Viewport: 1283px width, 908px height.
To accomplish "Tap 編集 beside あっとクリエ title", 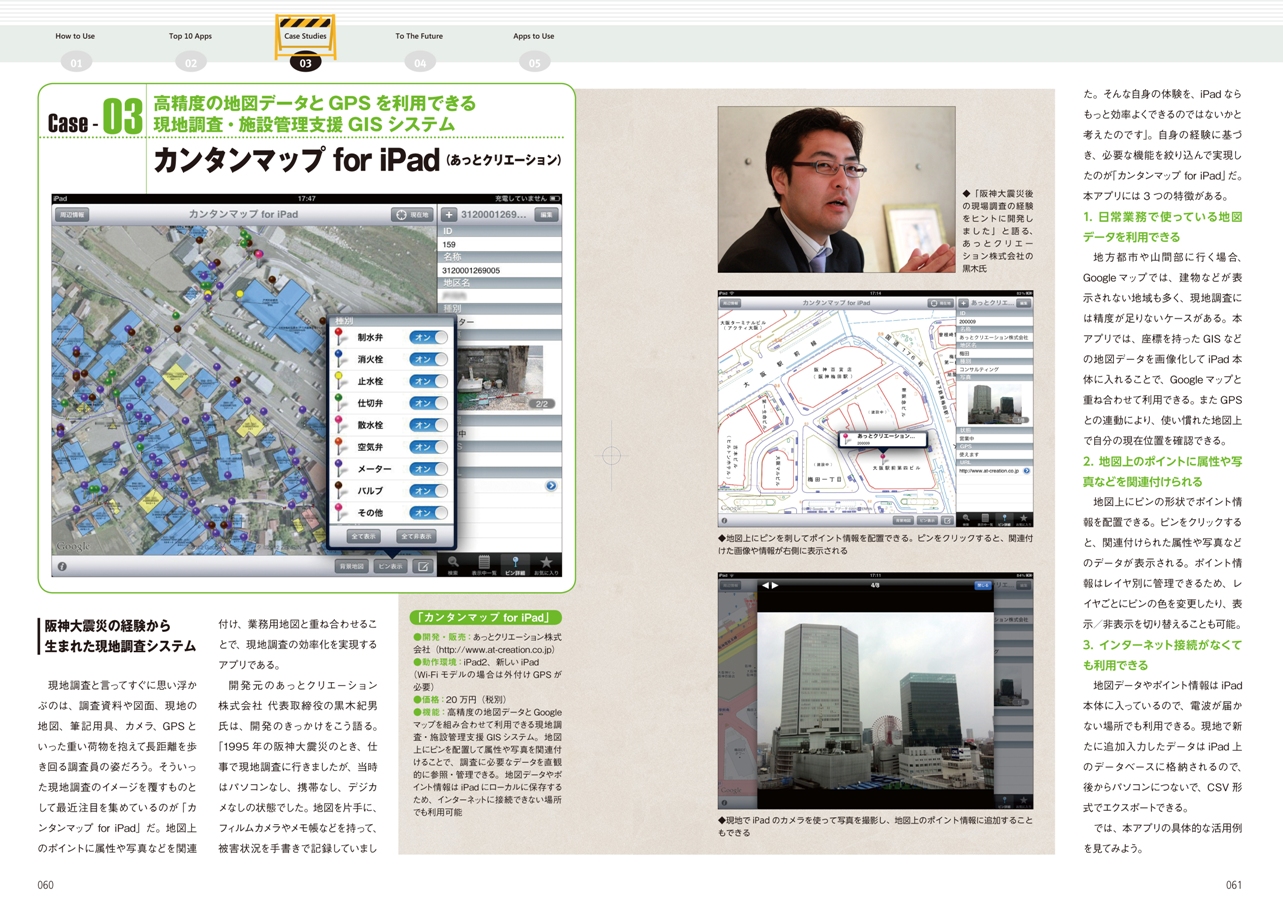I will tap(1023, 302).
